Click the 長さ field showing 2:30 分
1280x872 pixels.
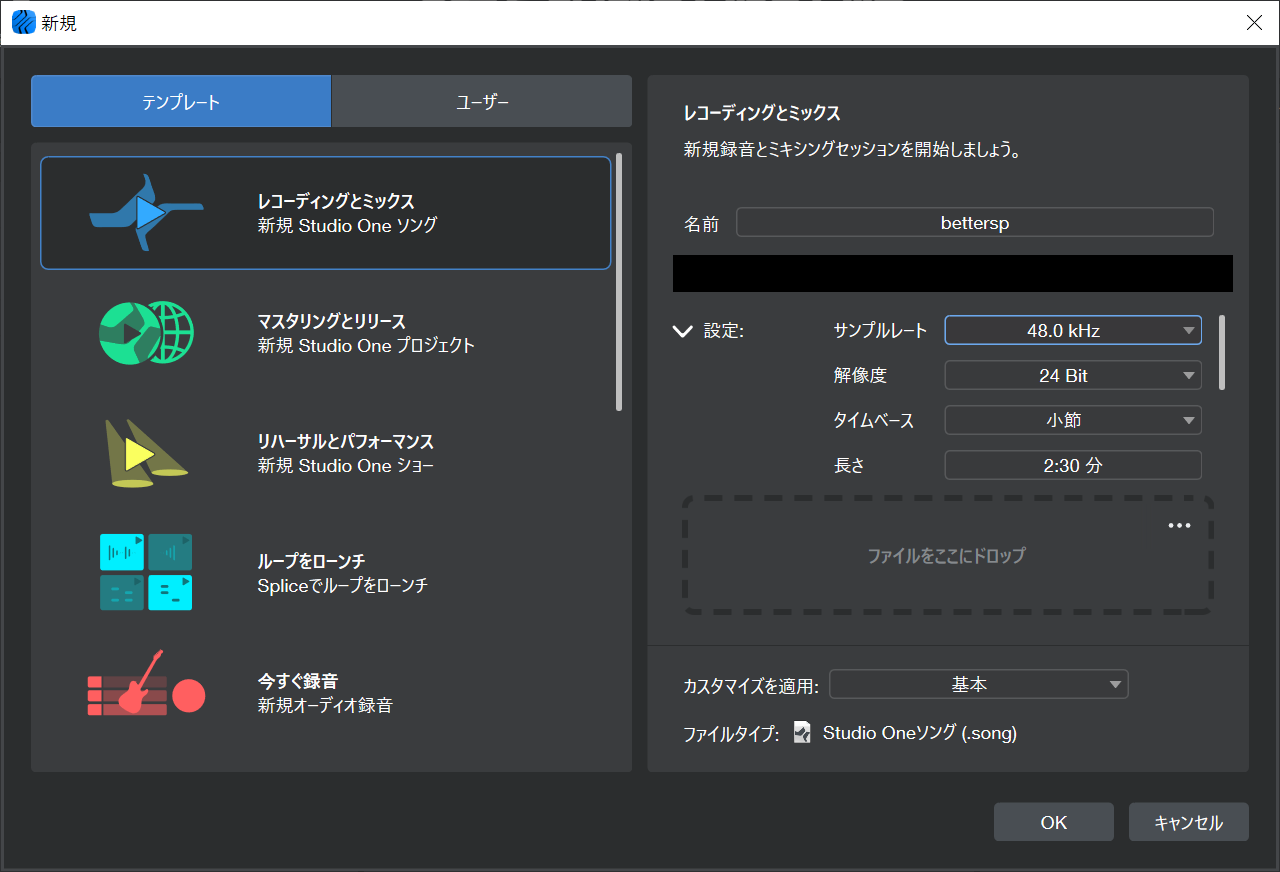tap(1073, 465)
